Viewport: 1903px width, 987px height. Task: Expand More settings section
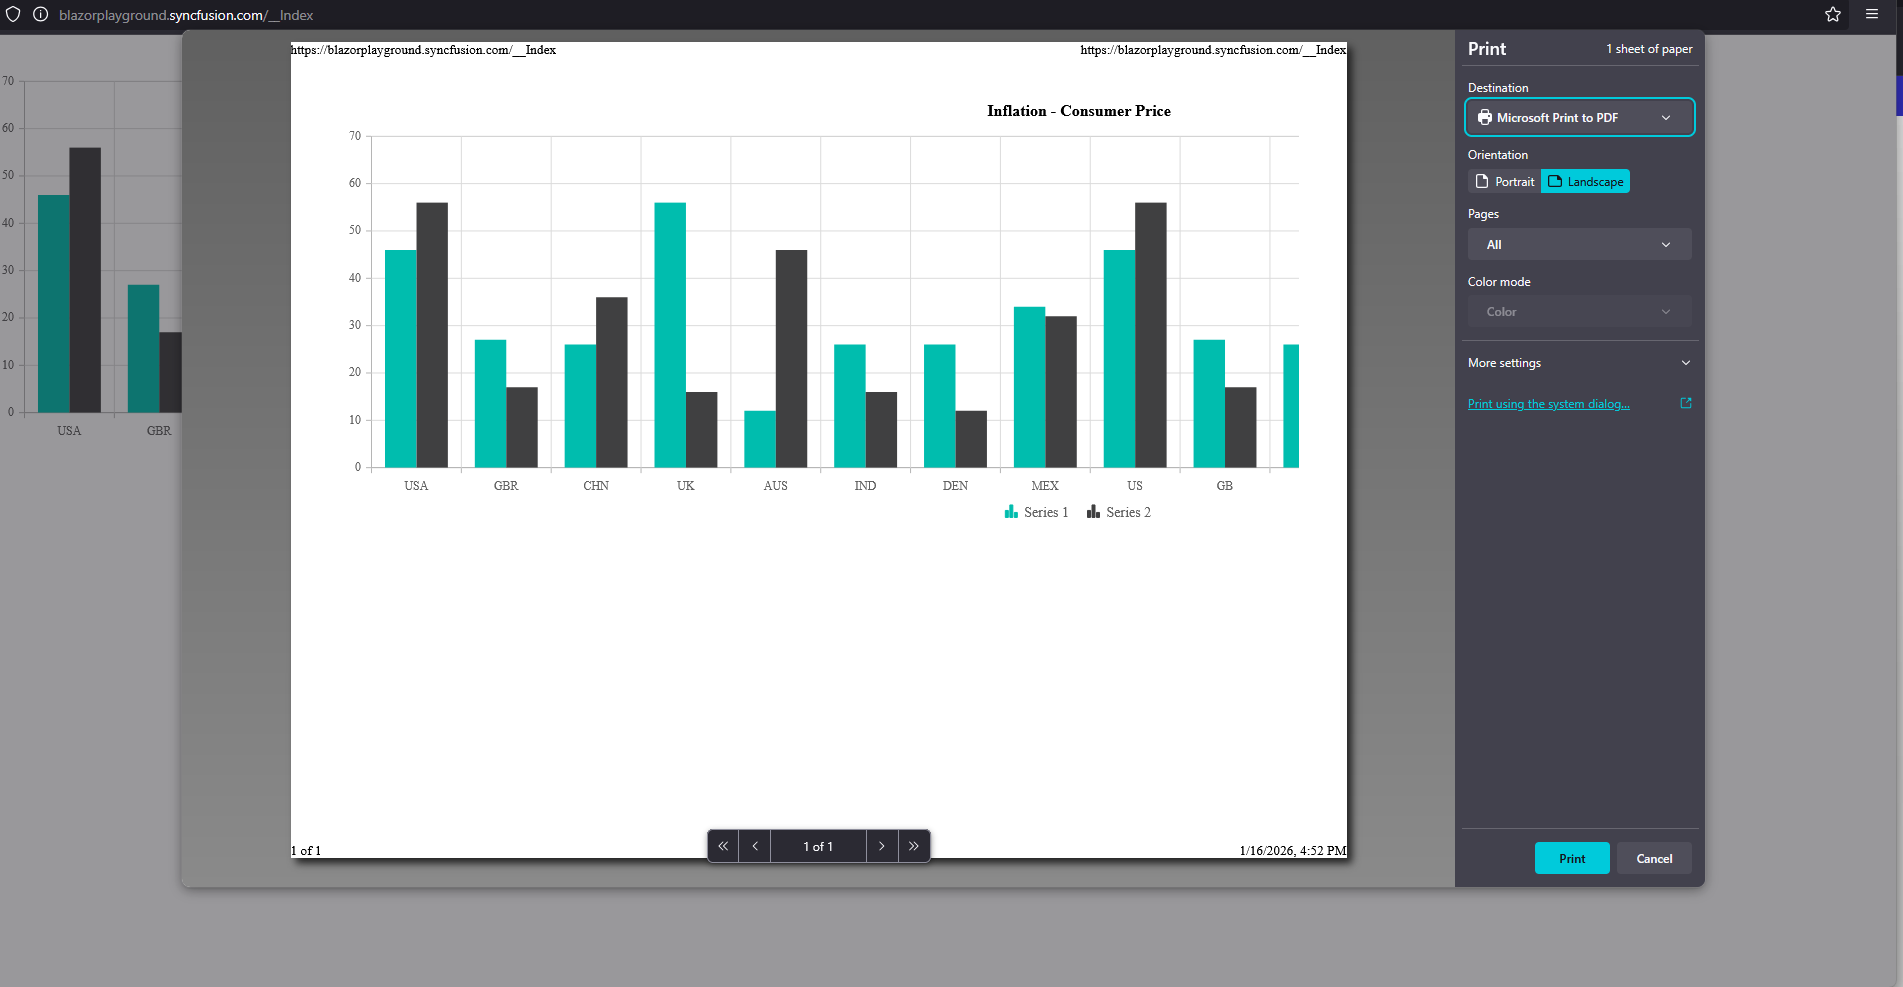(1579, 363)
